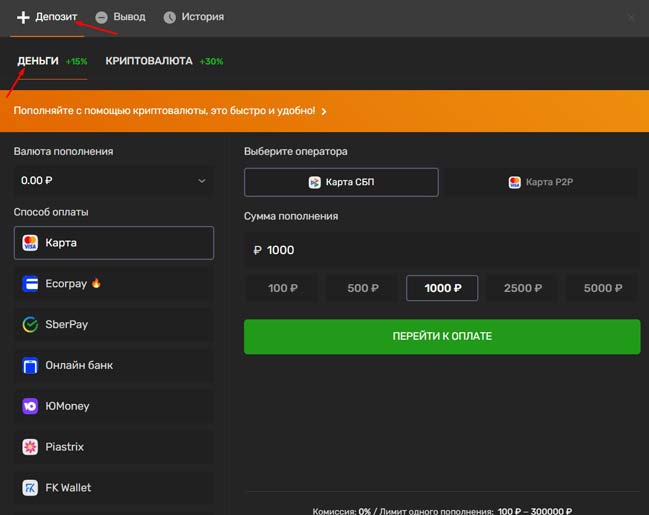The width and height of the screenshot is (649, 515).
Task: Click the SberPay logo icon
Action: pos(30,325)
